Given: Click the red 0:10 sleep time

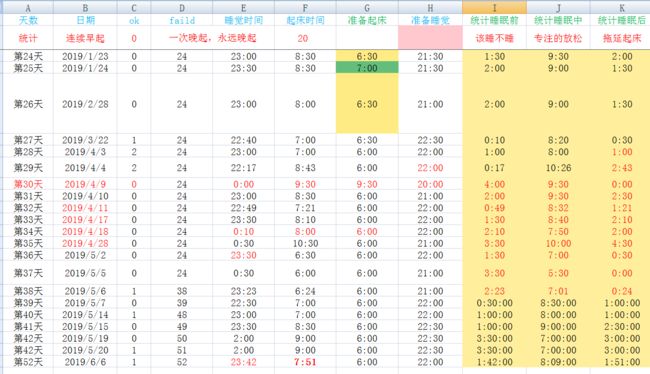Looking at the screenshot, I should click(x=243, y=231).
